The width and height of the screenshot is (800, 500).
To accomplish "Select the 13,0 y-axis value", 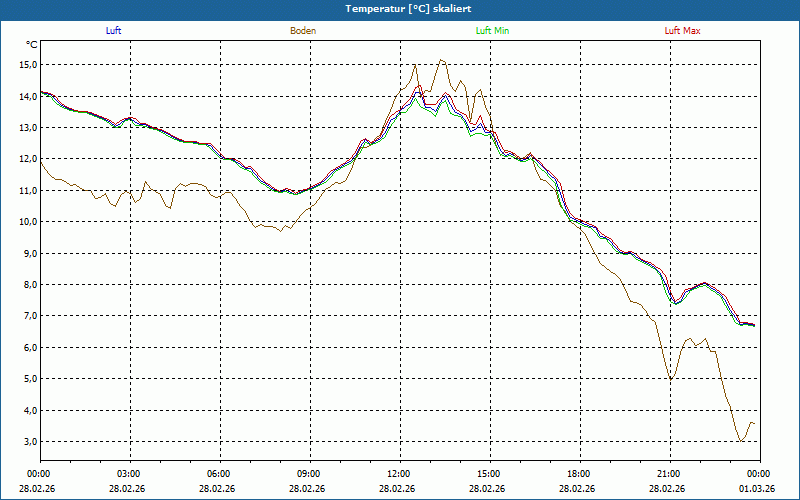I will click(x=28, y=128).
